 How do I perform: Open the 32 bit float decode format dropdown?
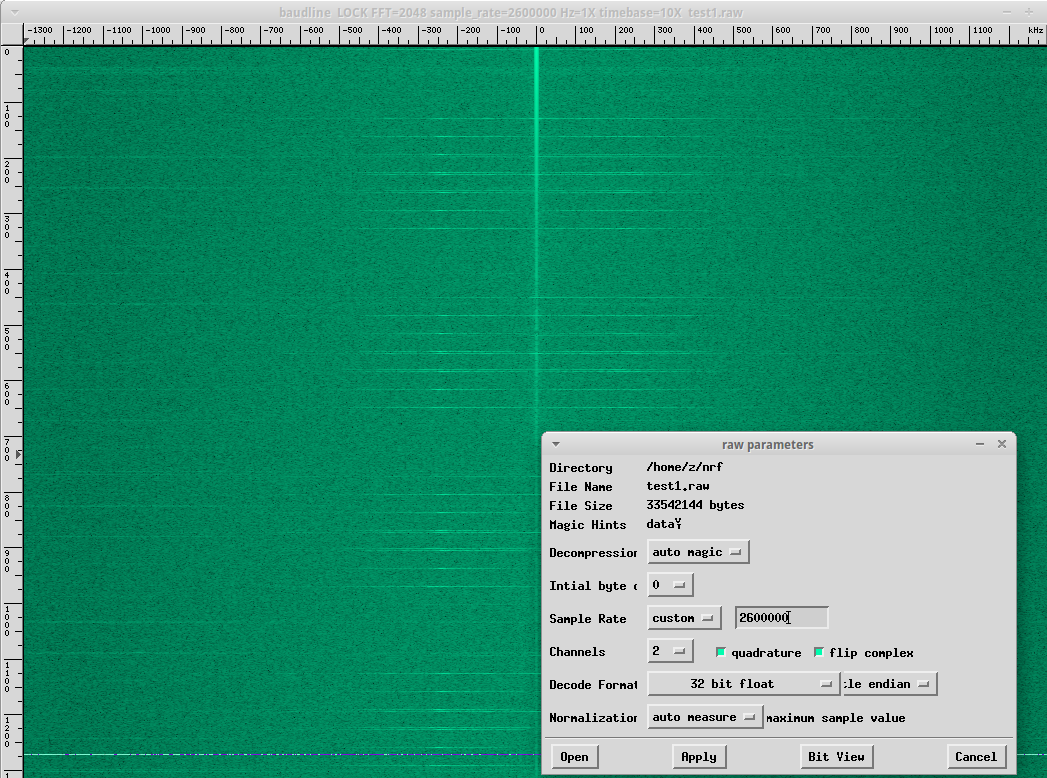[x=743, y=684]
